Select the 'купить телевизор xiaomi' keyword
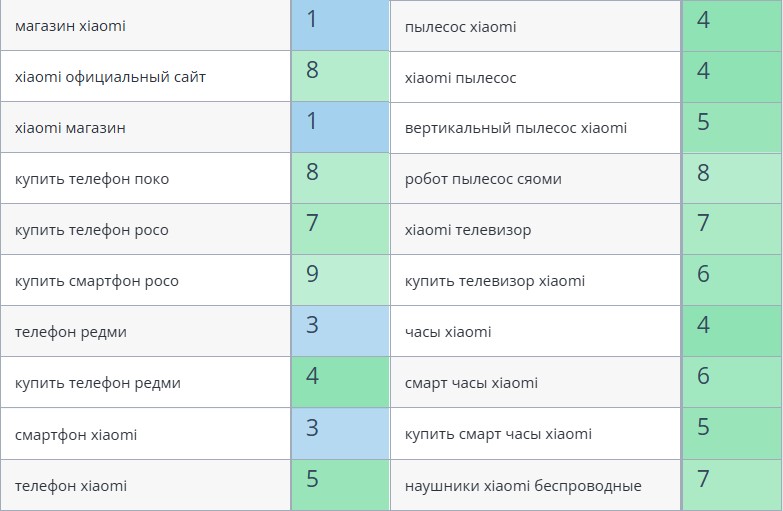 tap(495, 281)
